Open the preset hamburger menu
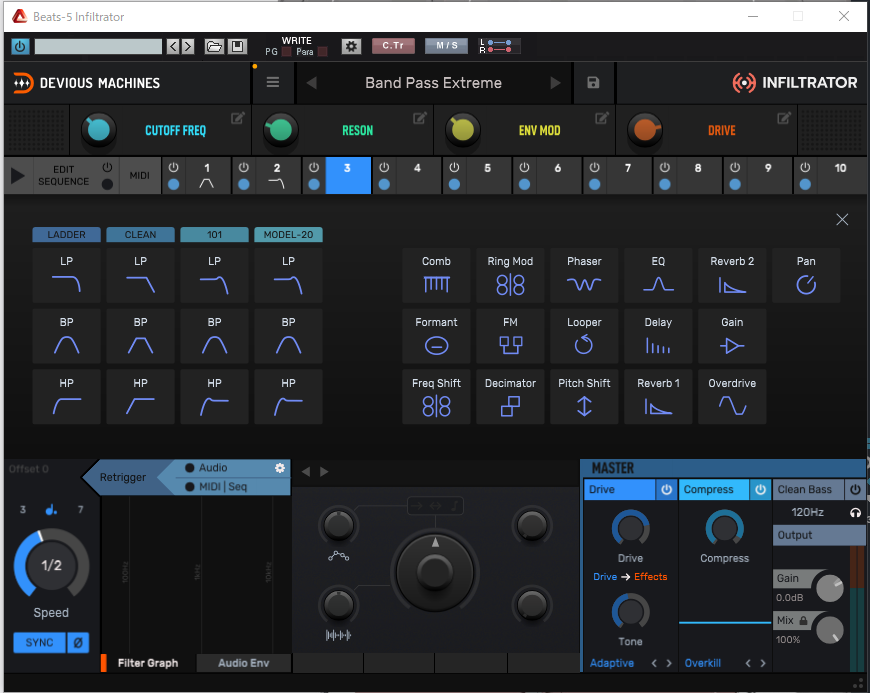 click(x=272, y=83)
